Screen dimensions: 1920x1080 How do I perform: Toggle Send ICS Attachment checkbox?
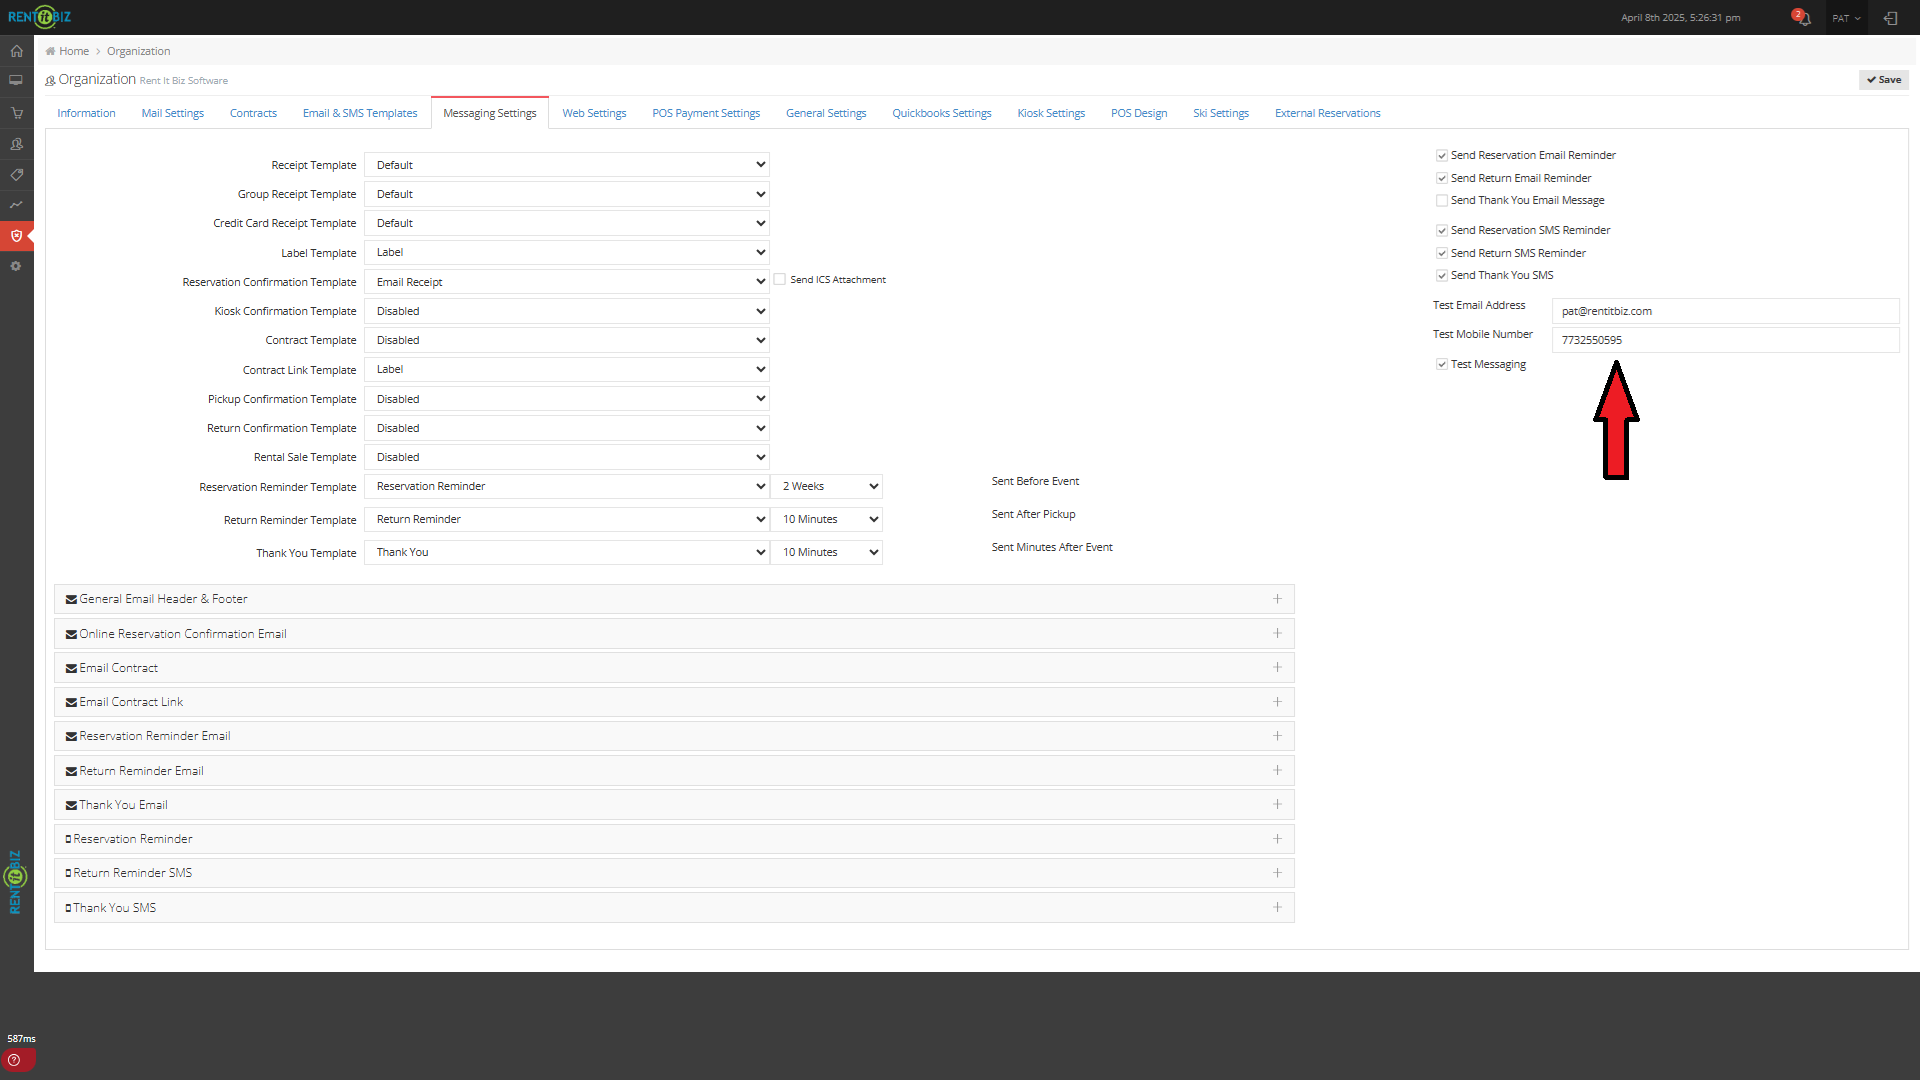point(780,280)
